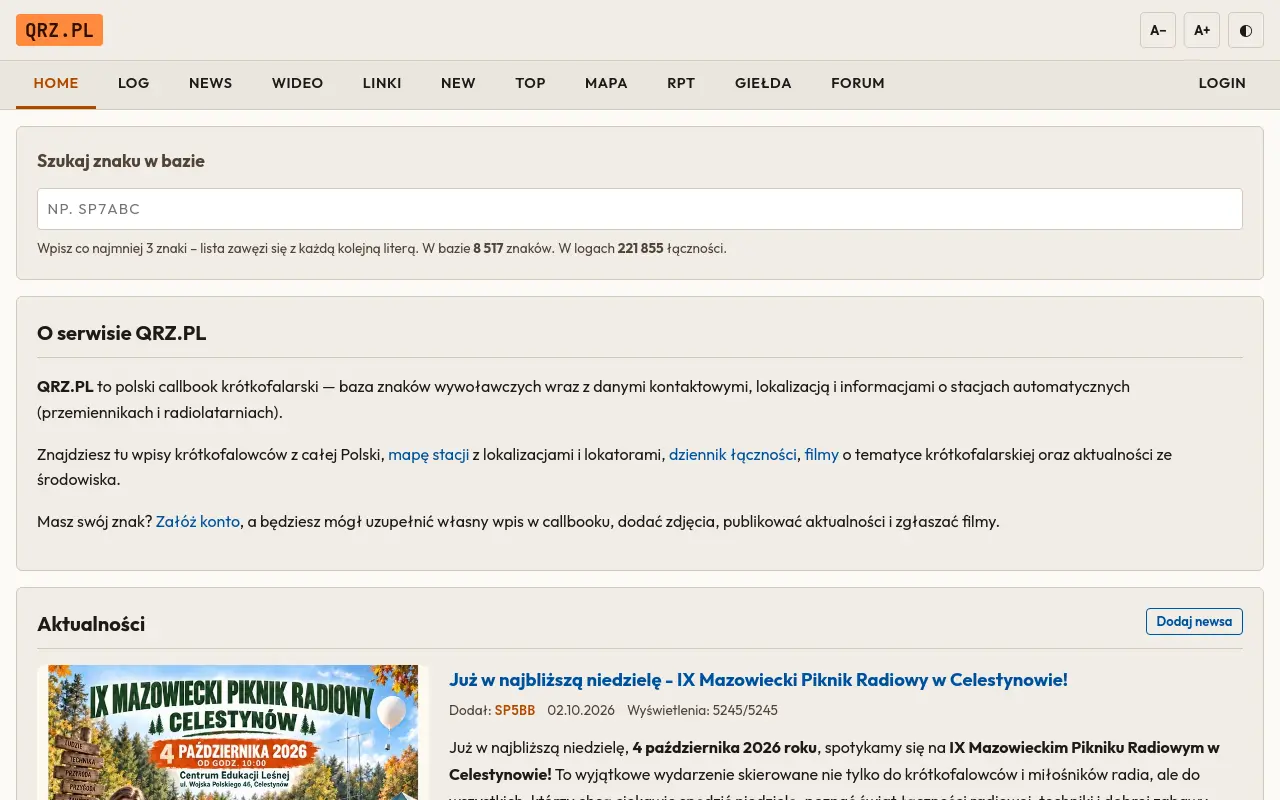Click the 'Załóż konto' link
Viewport: 1280px width, 800px height.
pos(198,521)
